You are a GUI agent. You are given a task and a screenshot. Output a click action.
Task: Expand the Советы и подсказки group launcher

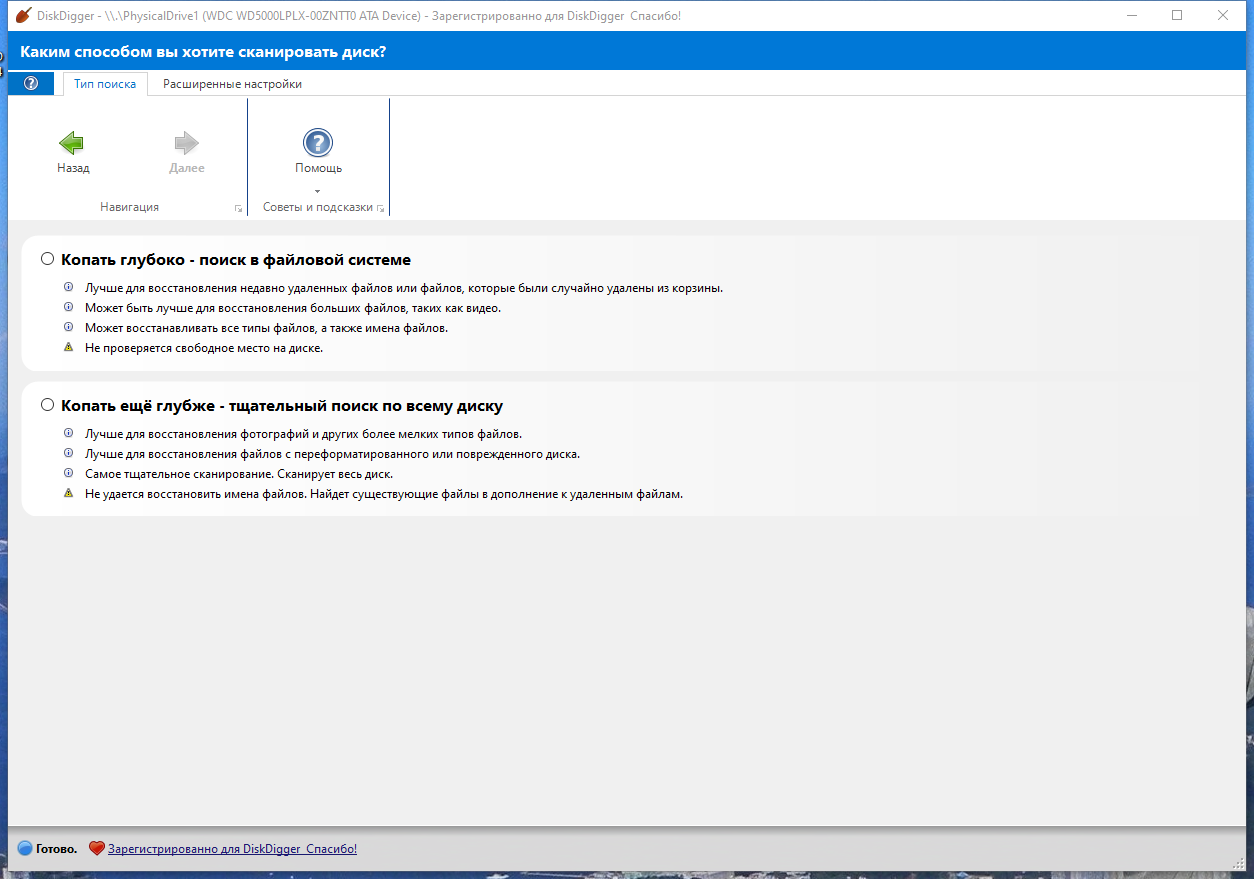381,208
